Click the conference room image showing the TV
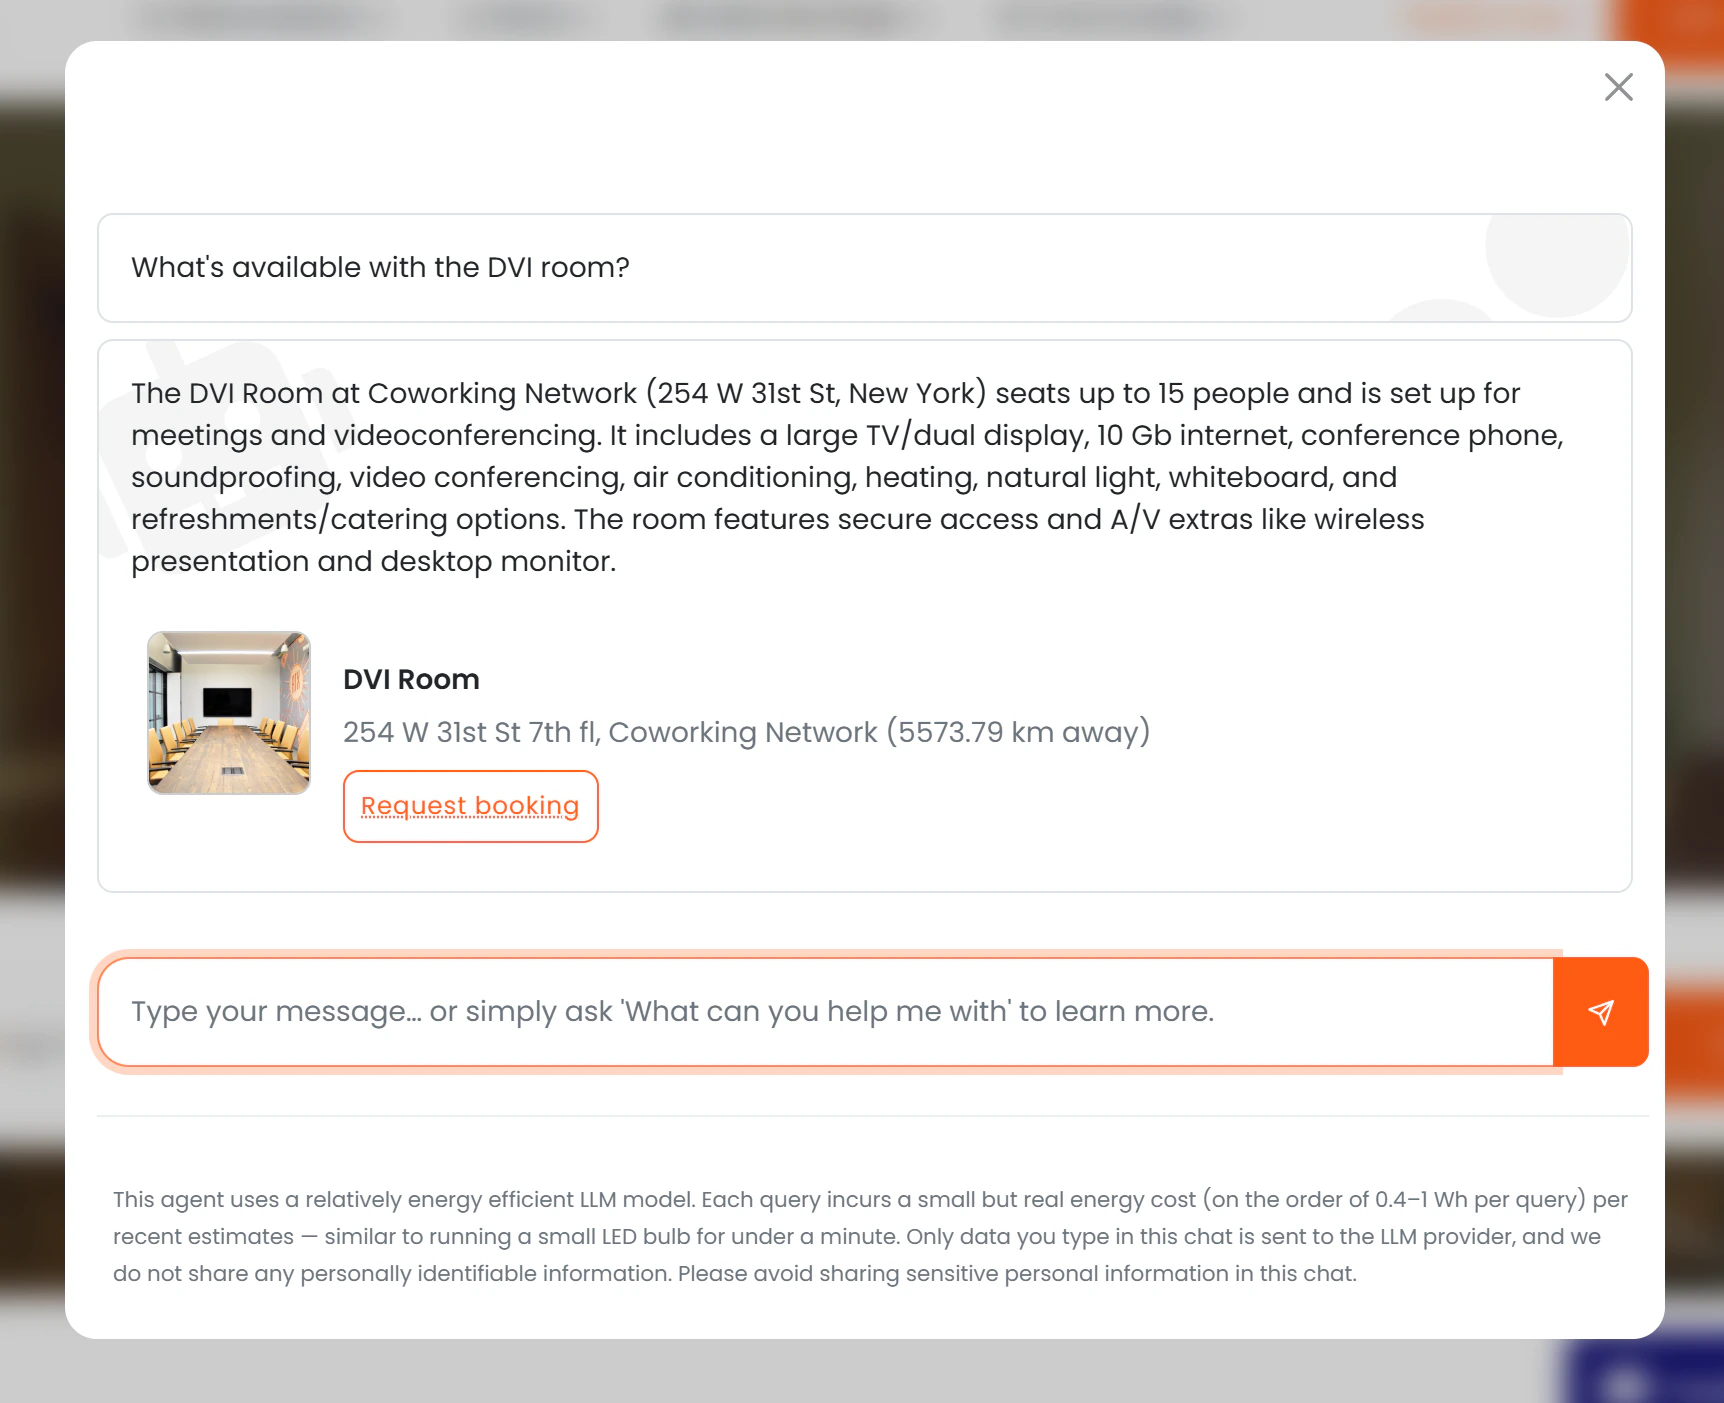The width and height of the screenshot is (1724, 1403). point(228,712)
